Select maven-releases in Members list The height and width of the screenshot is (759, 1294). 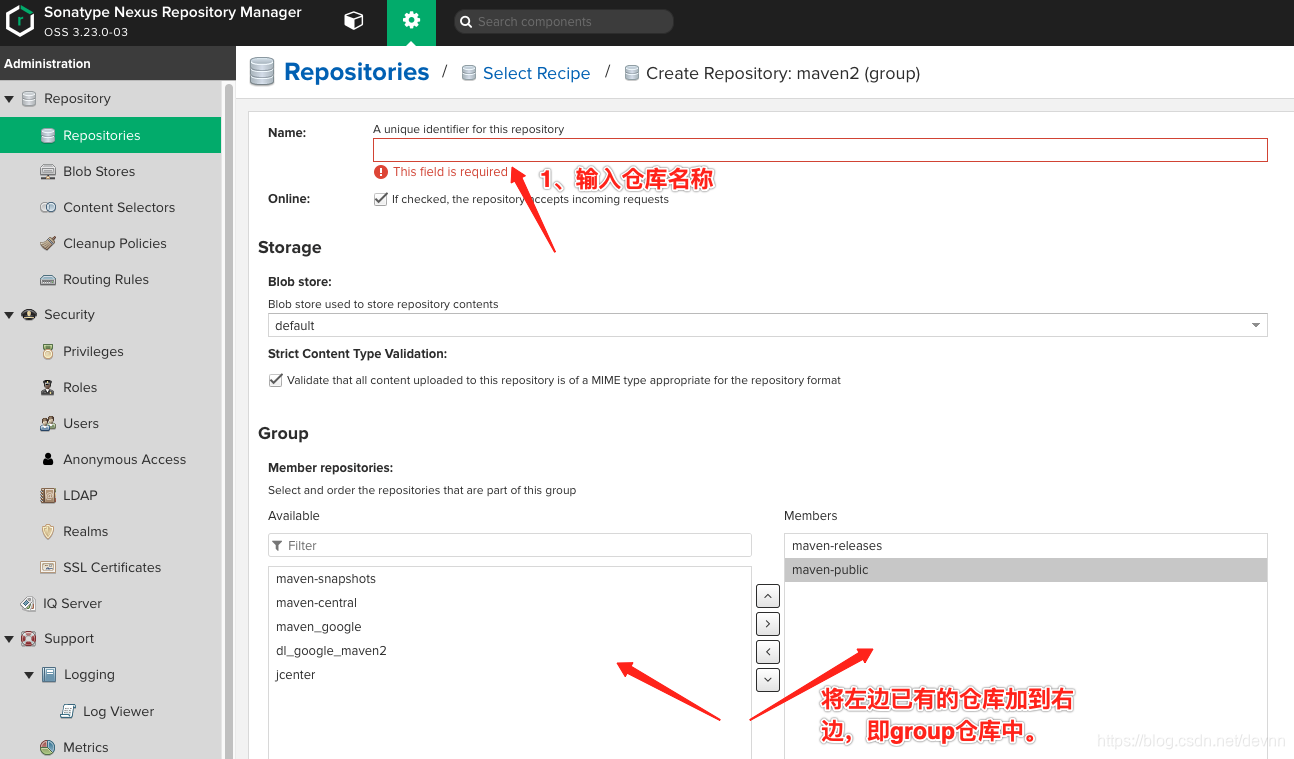[x=1026, y=546]
